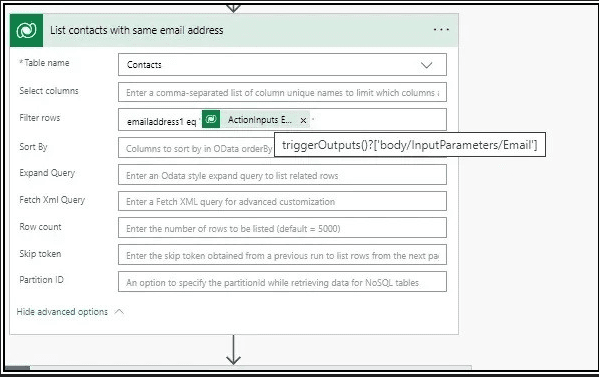The image size is (599, 377).
Task: Click the Dataverse connector icon in action header
Action: (26, 31)
